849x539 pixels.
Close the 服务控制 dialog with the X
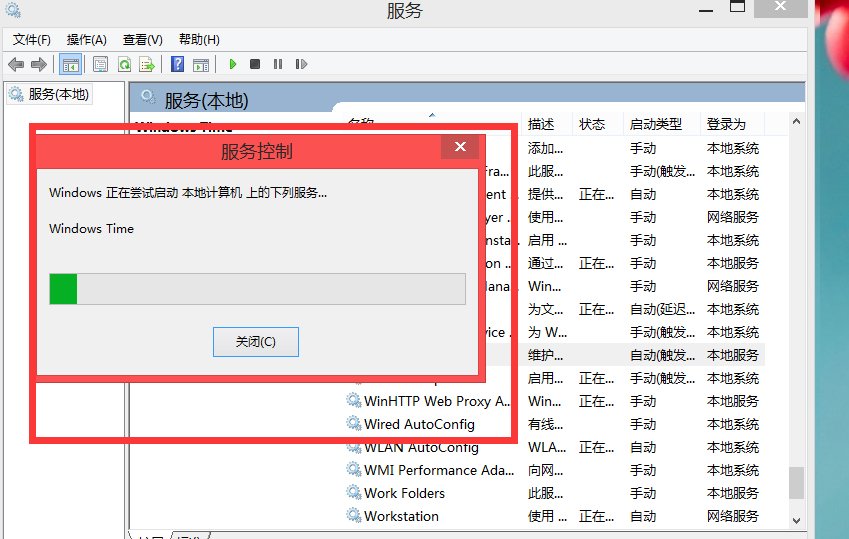(x=460, y=146)
